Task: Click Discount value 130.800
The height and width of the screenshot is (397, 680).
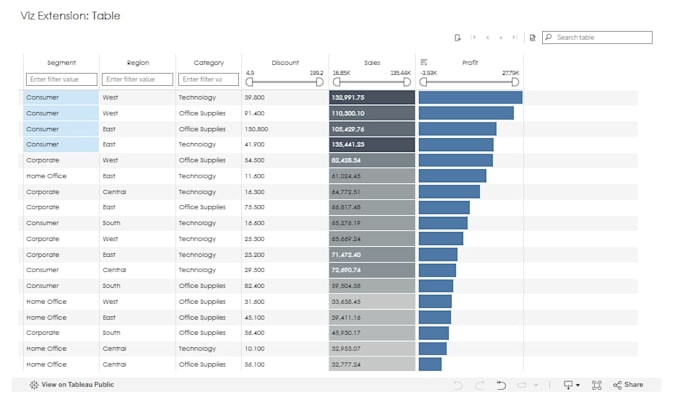Action: 256,129
